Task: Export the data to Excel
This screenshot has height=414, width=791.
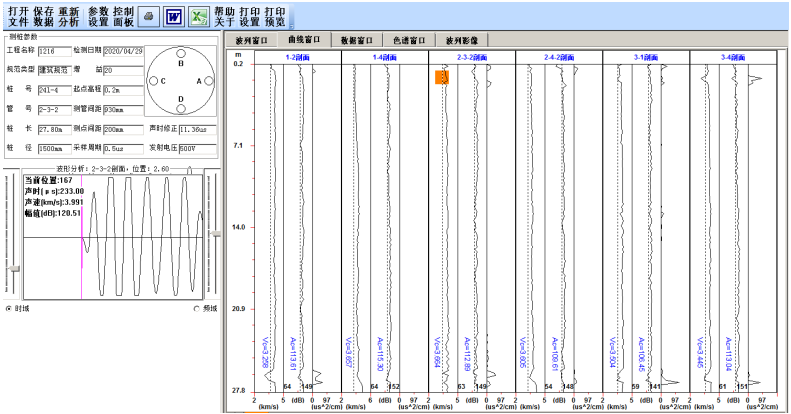Action: 199,17
